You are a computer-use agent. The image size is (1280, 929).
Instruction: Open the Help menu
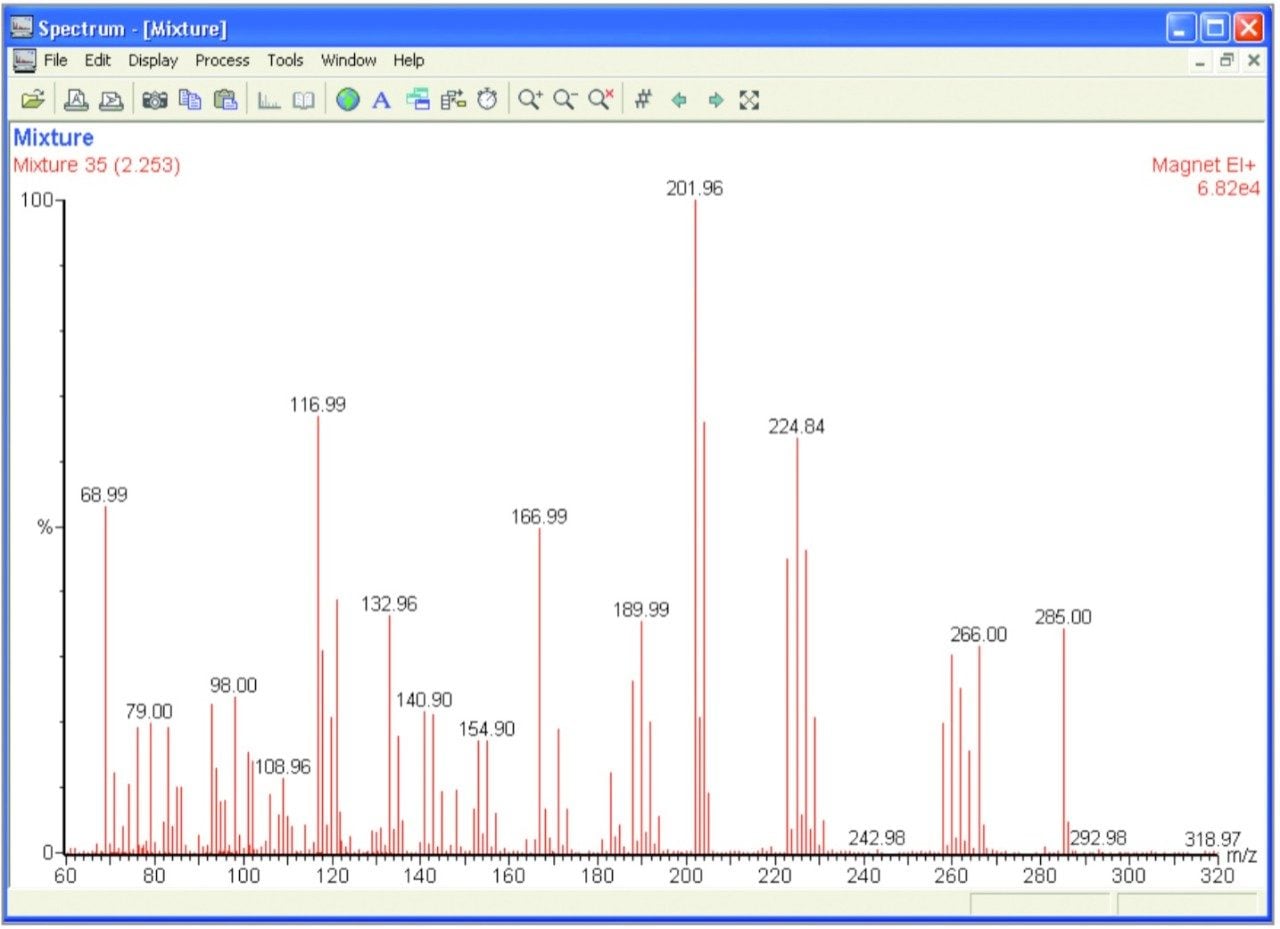coord(408,61)
